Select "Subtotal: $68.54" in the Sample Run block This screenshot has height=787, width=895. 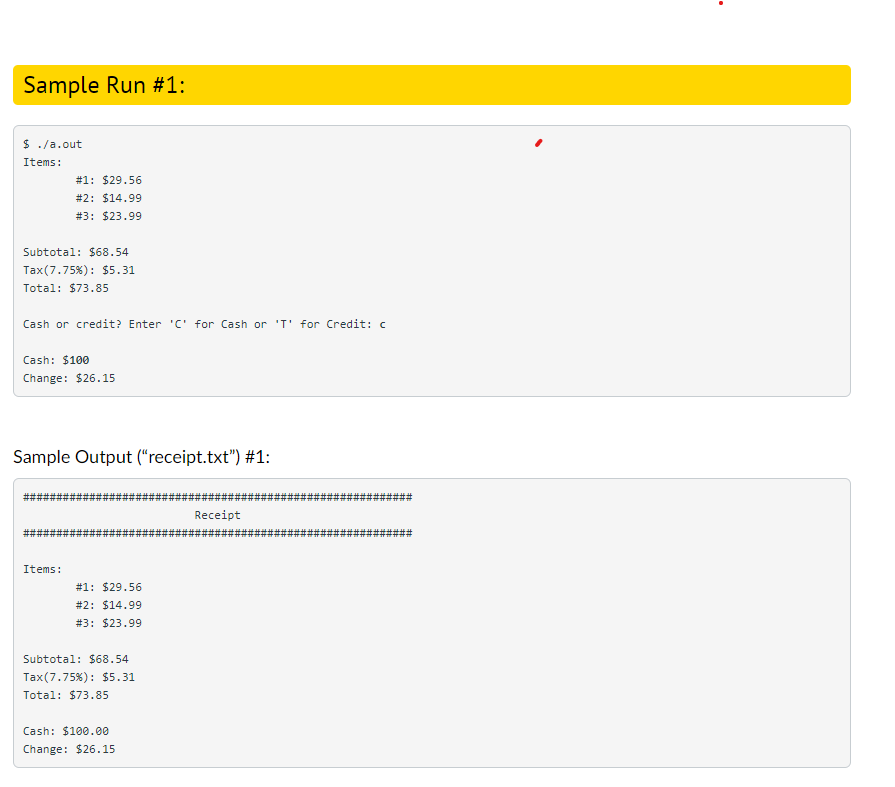[76, 252]
